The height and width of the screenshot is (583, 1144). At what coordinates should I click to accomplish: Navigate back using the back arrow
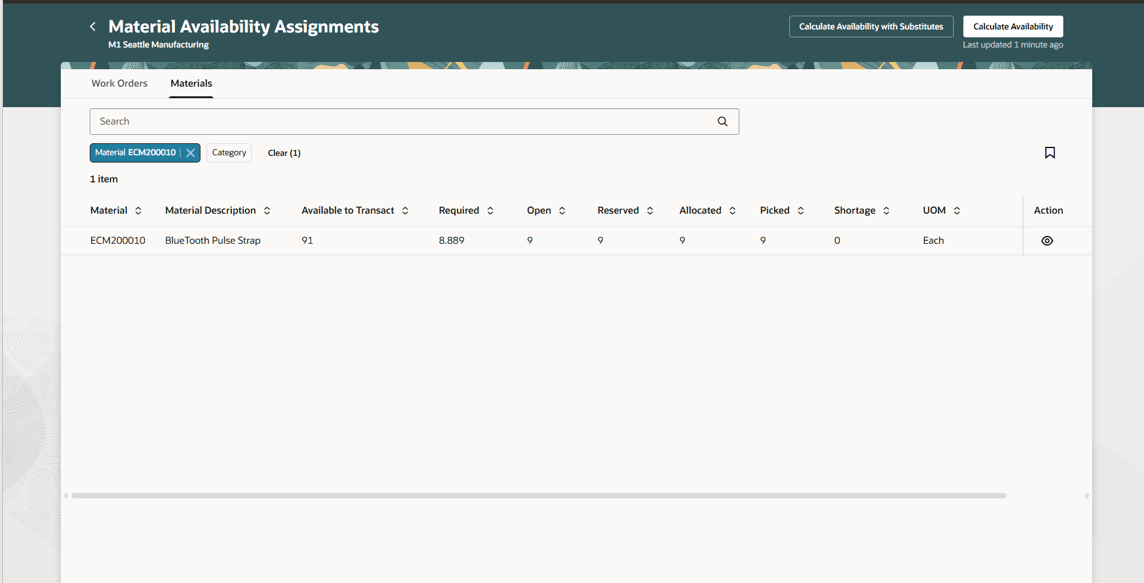click(x=93, y=26)
